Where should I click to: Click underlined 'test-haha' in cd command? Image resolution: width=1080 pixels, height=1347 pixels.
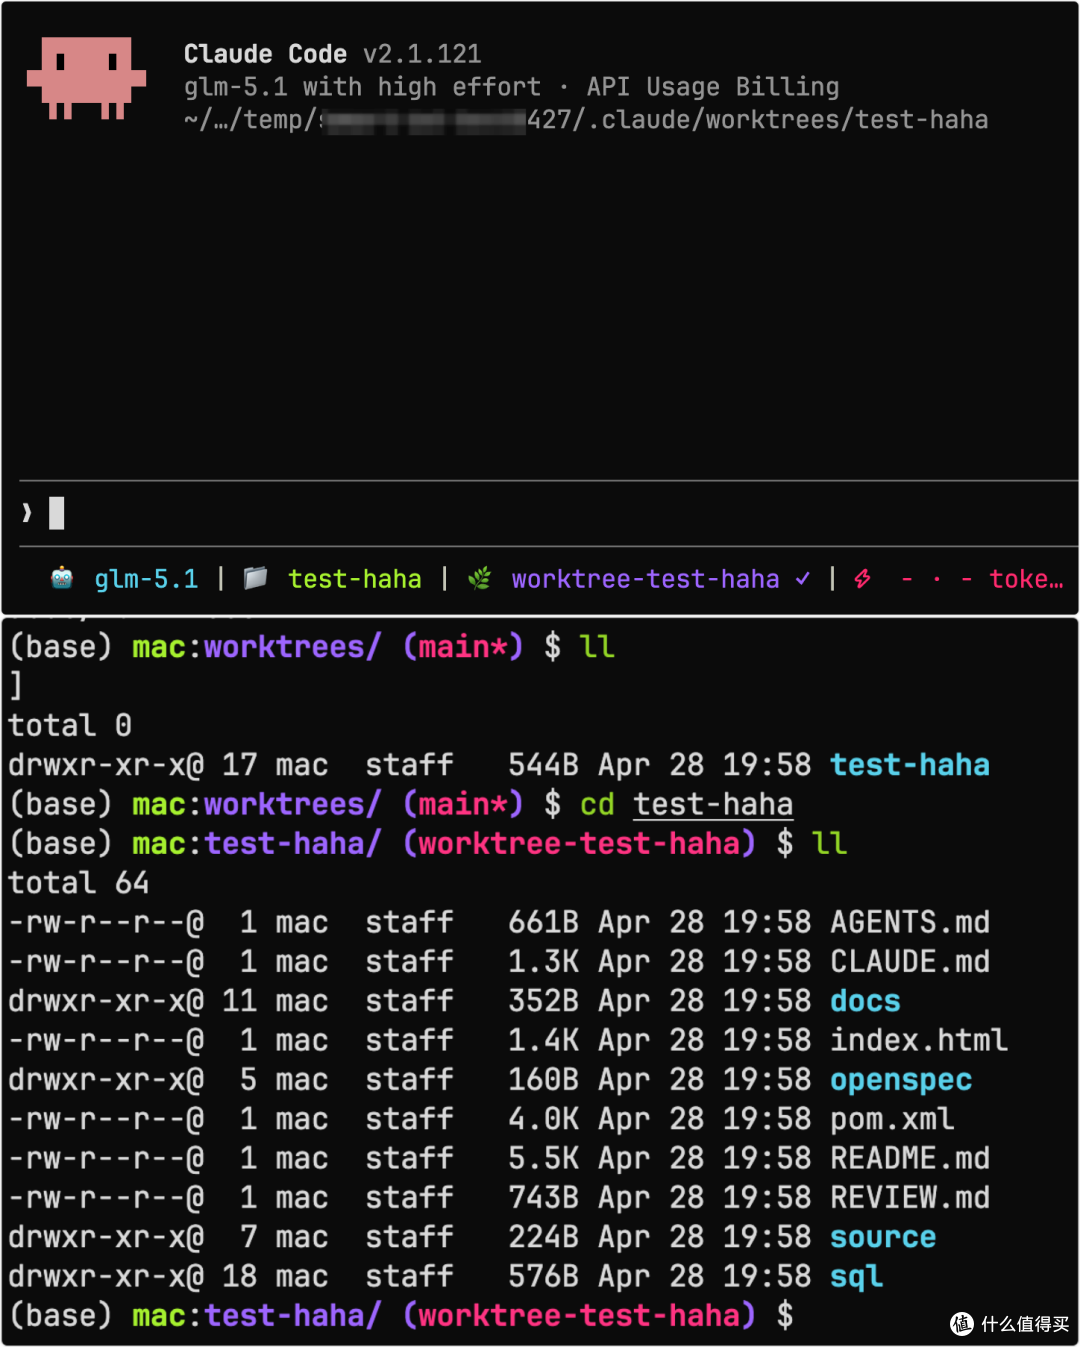[x=713, y=804]
